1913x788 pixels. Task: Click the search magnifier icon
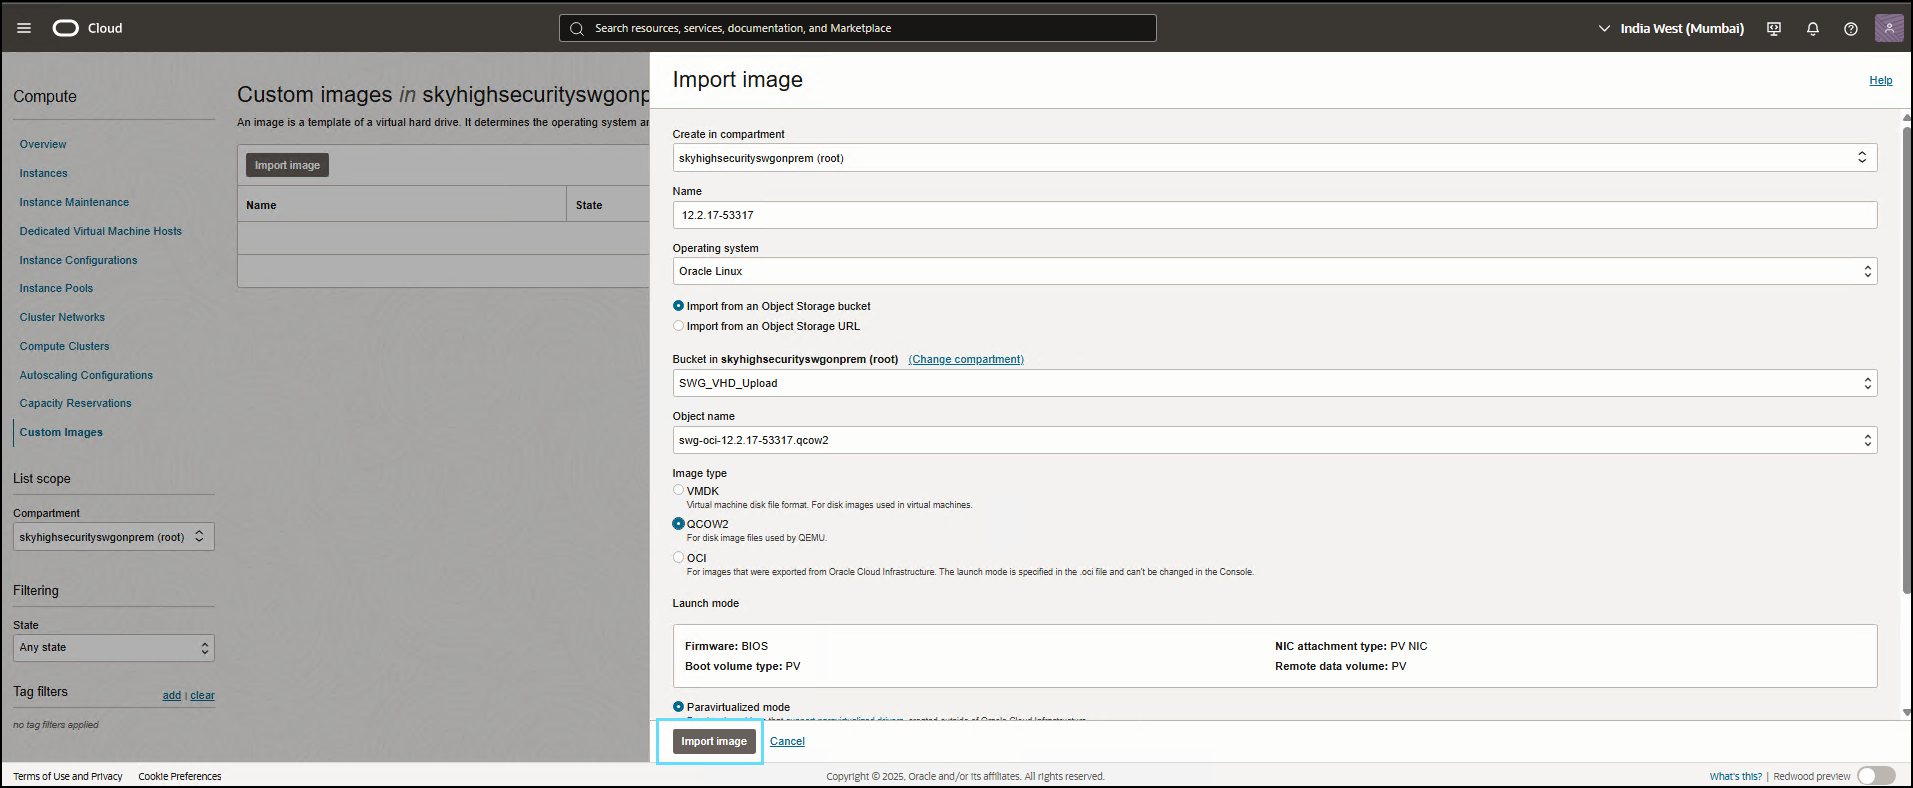pos(577,29)
